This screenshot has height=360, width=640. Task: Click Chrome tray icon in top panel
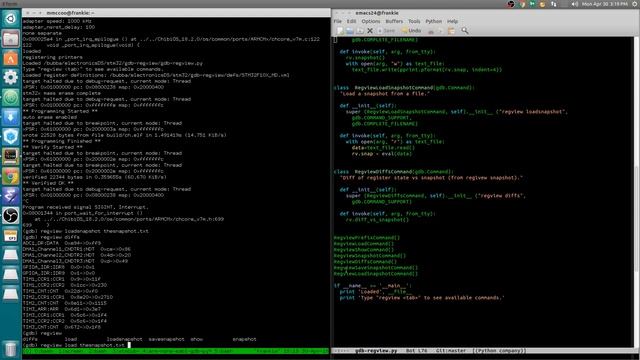pyautogui.click(x=522, y=4)
